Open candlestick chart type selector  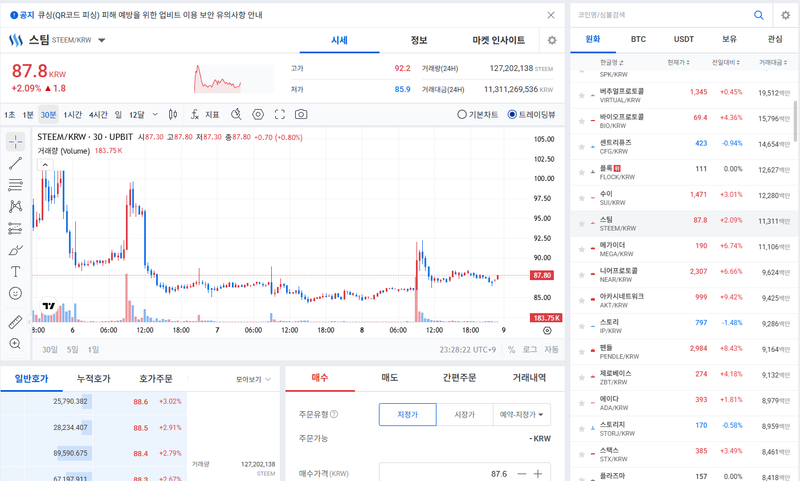pos(173,114)
